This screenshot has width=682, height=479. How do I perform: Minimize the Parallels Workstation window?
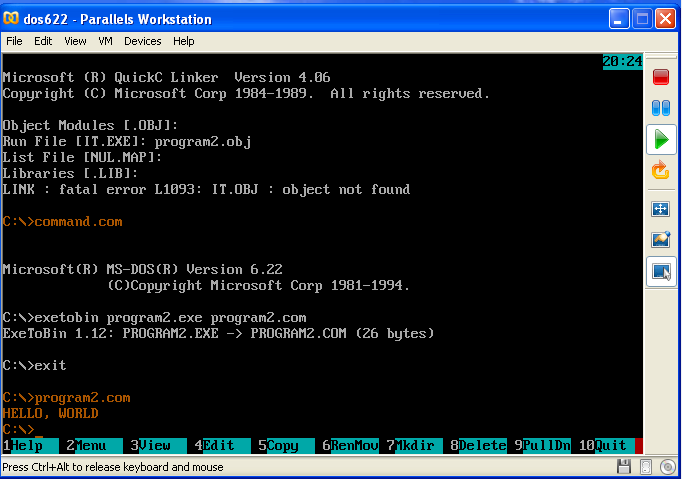coord(619,19)
